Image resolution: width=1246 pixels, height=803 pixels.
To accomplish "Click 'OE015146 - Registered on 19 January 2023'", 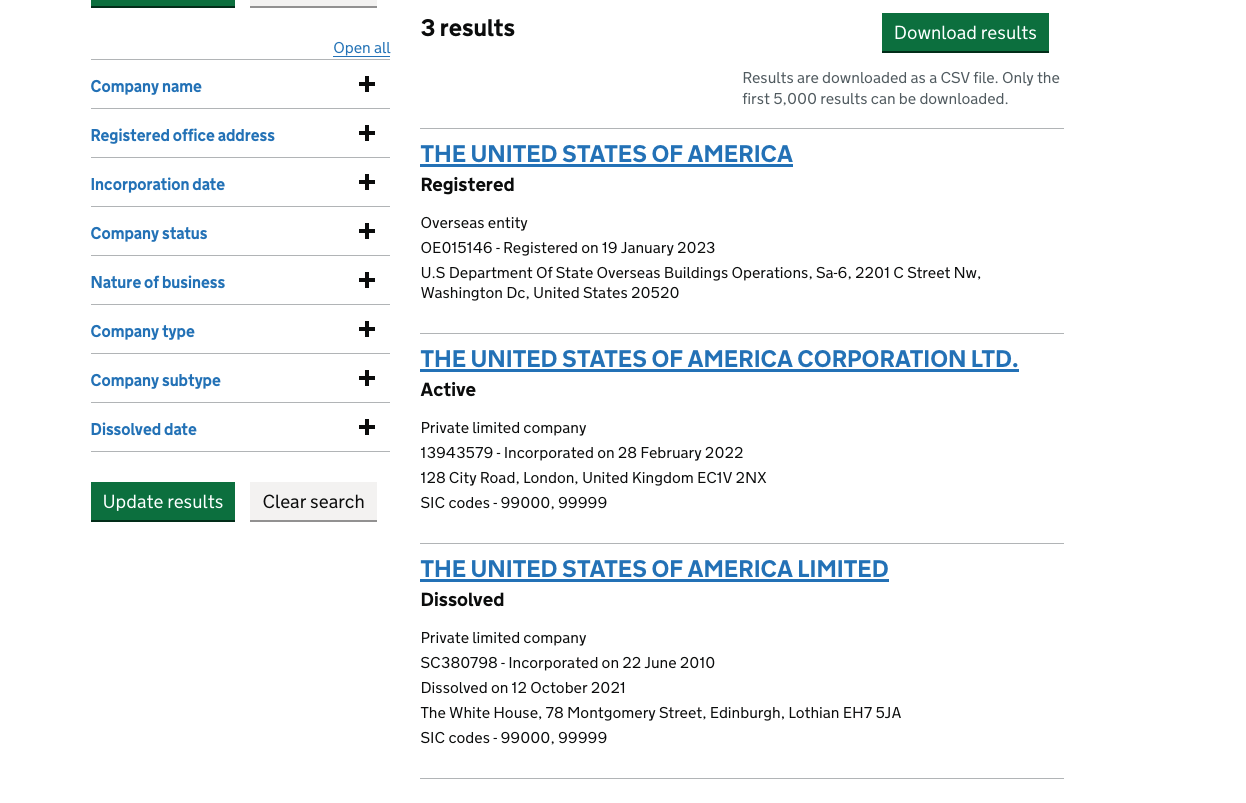I will tap(568, 248).
